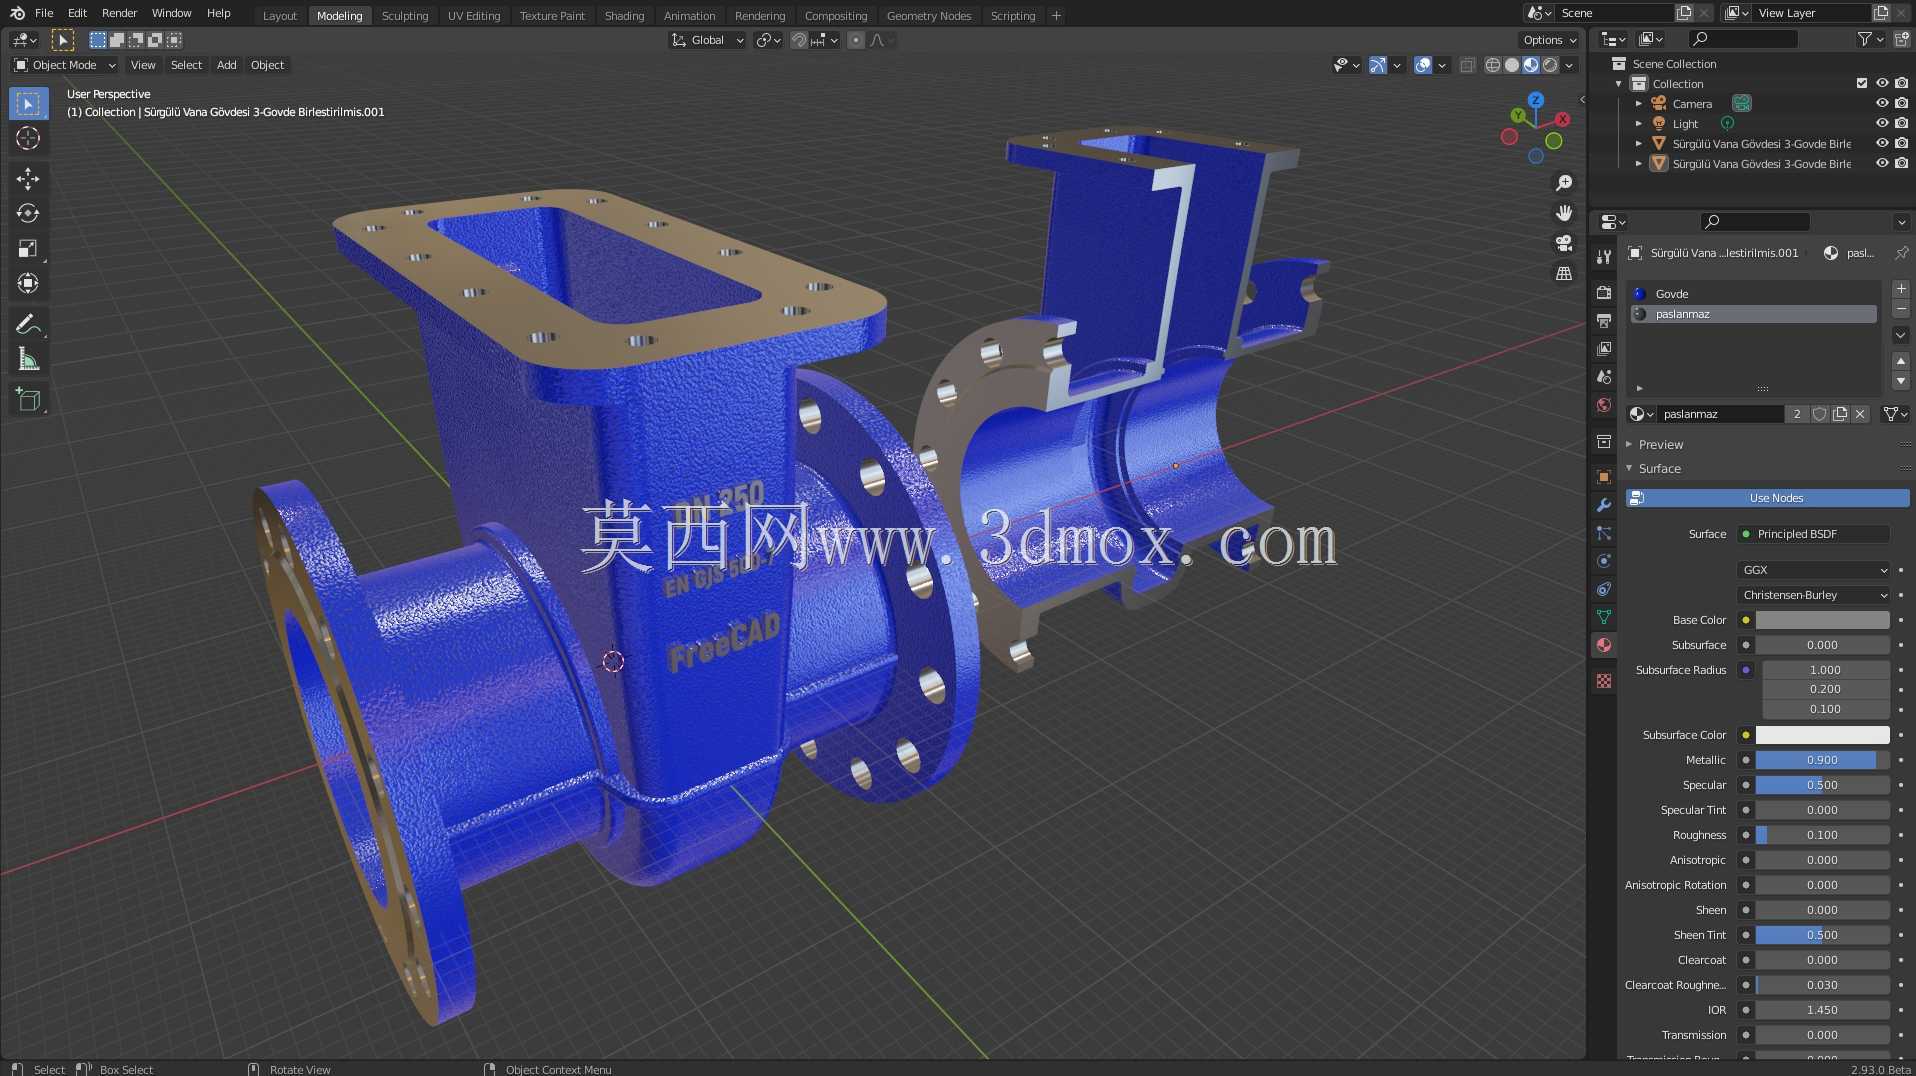The image size is (1916, 1076).
Task: Open the viewport Add menu
Action: tap(227, 65)
